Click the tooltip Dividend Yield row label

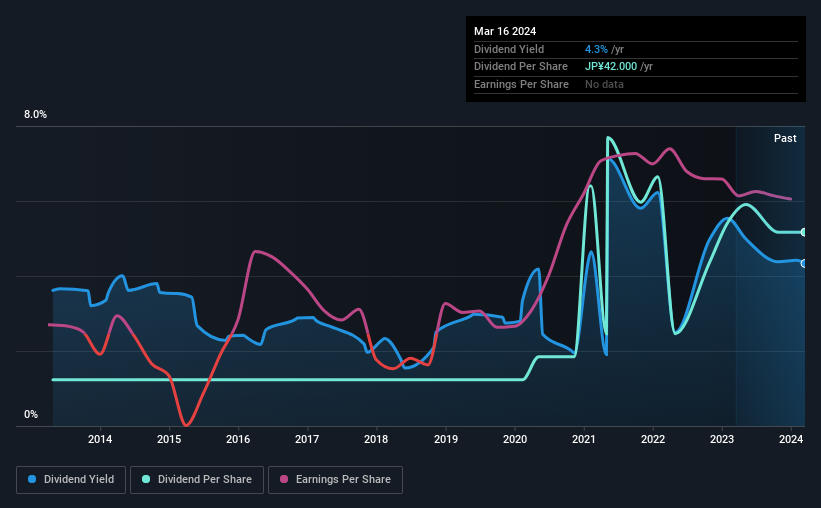[x=509, y=49]
